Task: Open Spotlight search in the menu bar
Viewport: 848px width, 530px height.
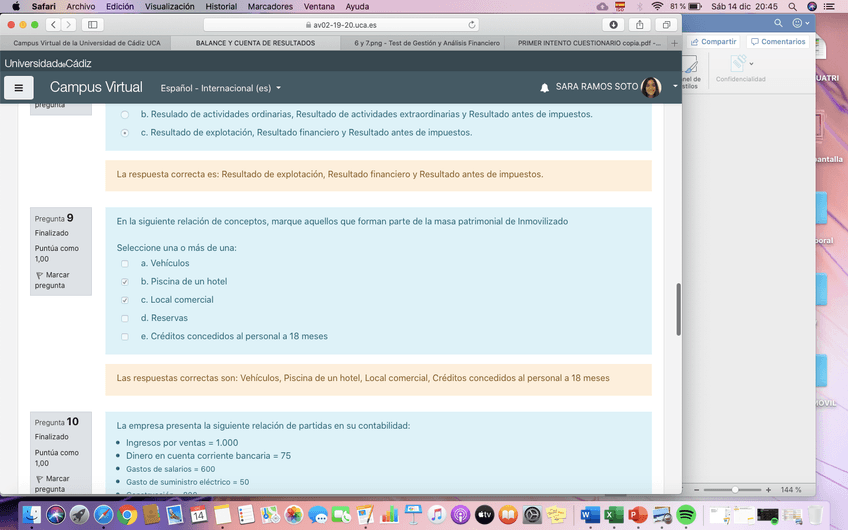Action: click(792, 6)
